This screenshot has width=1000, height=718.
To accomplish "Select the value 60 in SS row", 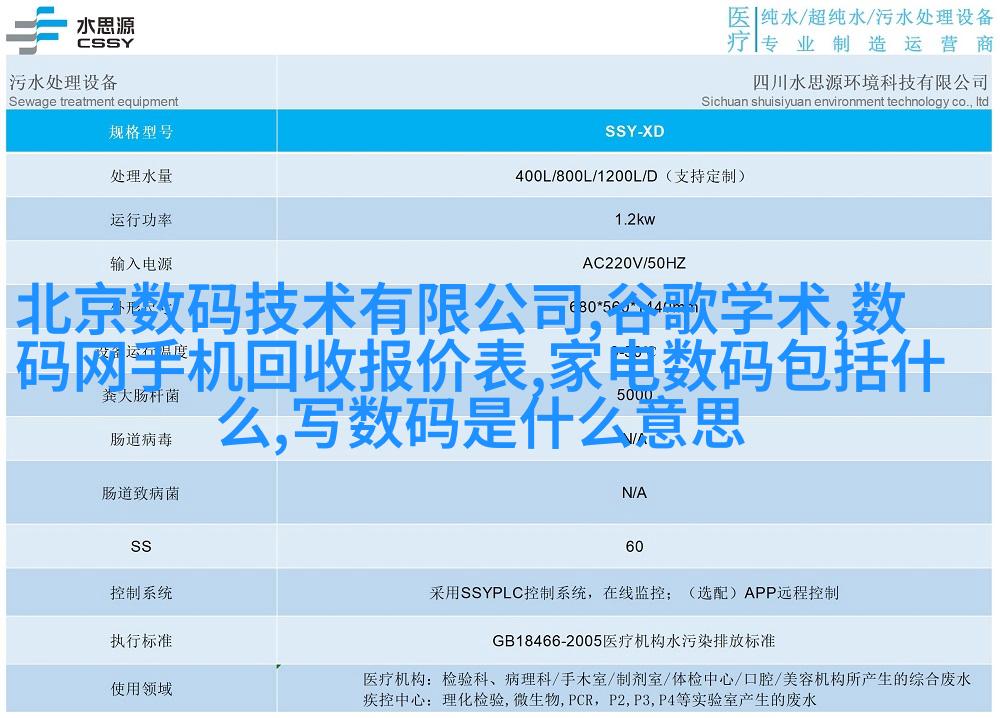I will point(635,546).
